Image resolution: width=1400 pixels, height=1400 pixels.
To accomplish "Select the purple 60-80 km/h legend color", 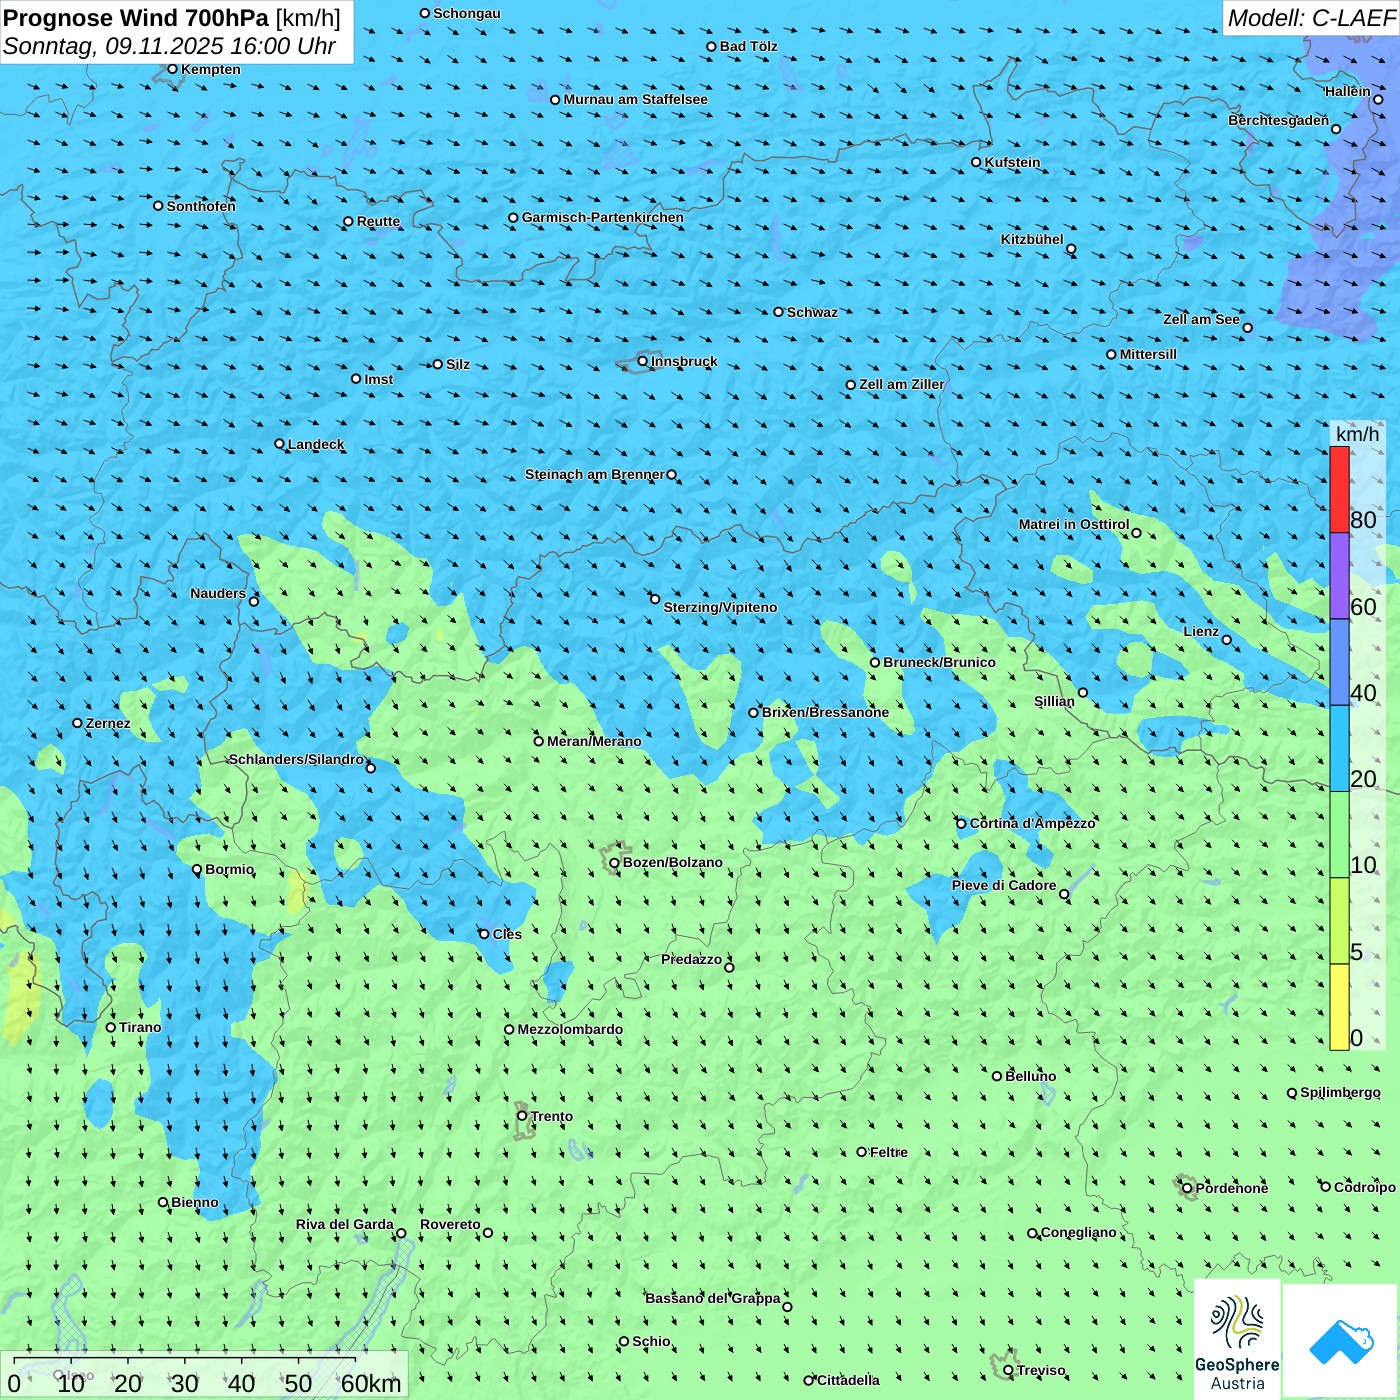I will point(1339,576).
